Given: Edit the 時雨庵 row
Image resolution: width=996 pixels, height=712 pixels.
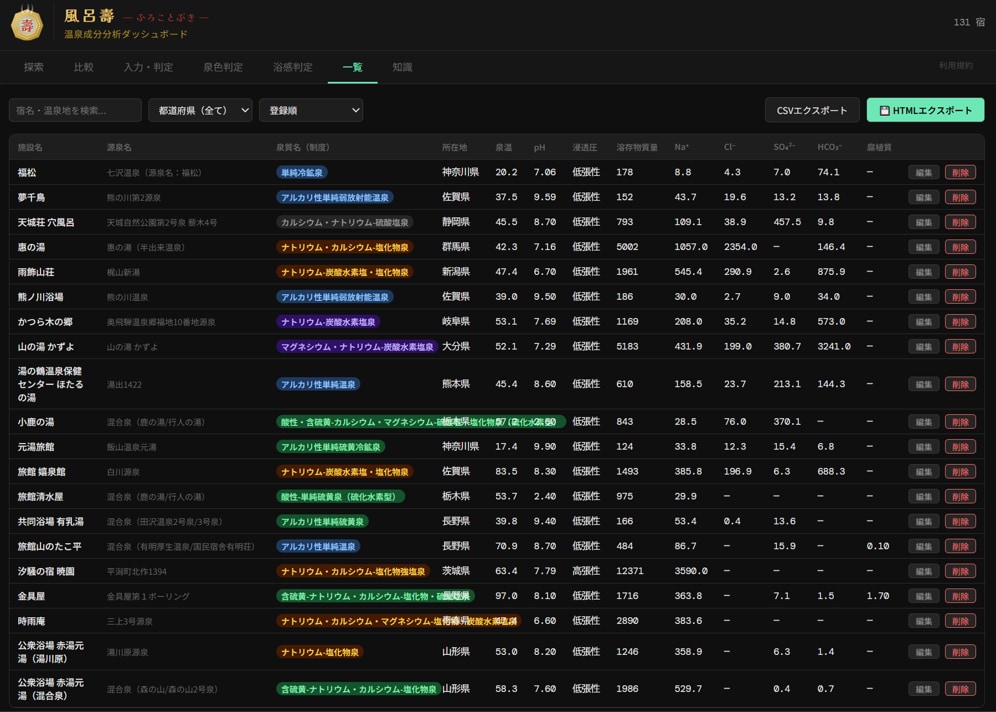Looking at the screenshot, I should 924,621.
